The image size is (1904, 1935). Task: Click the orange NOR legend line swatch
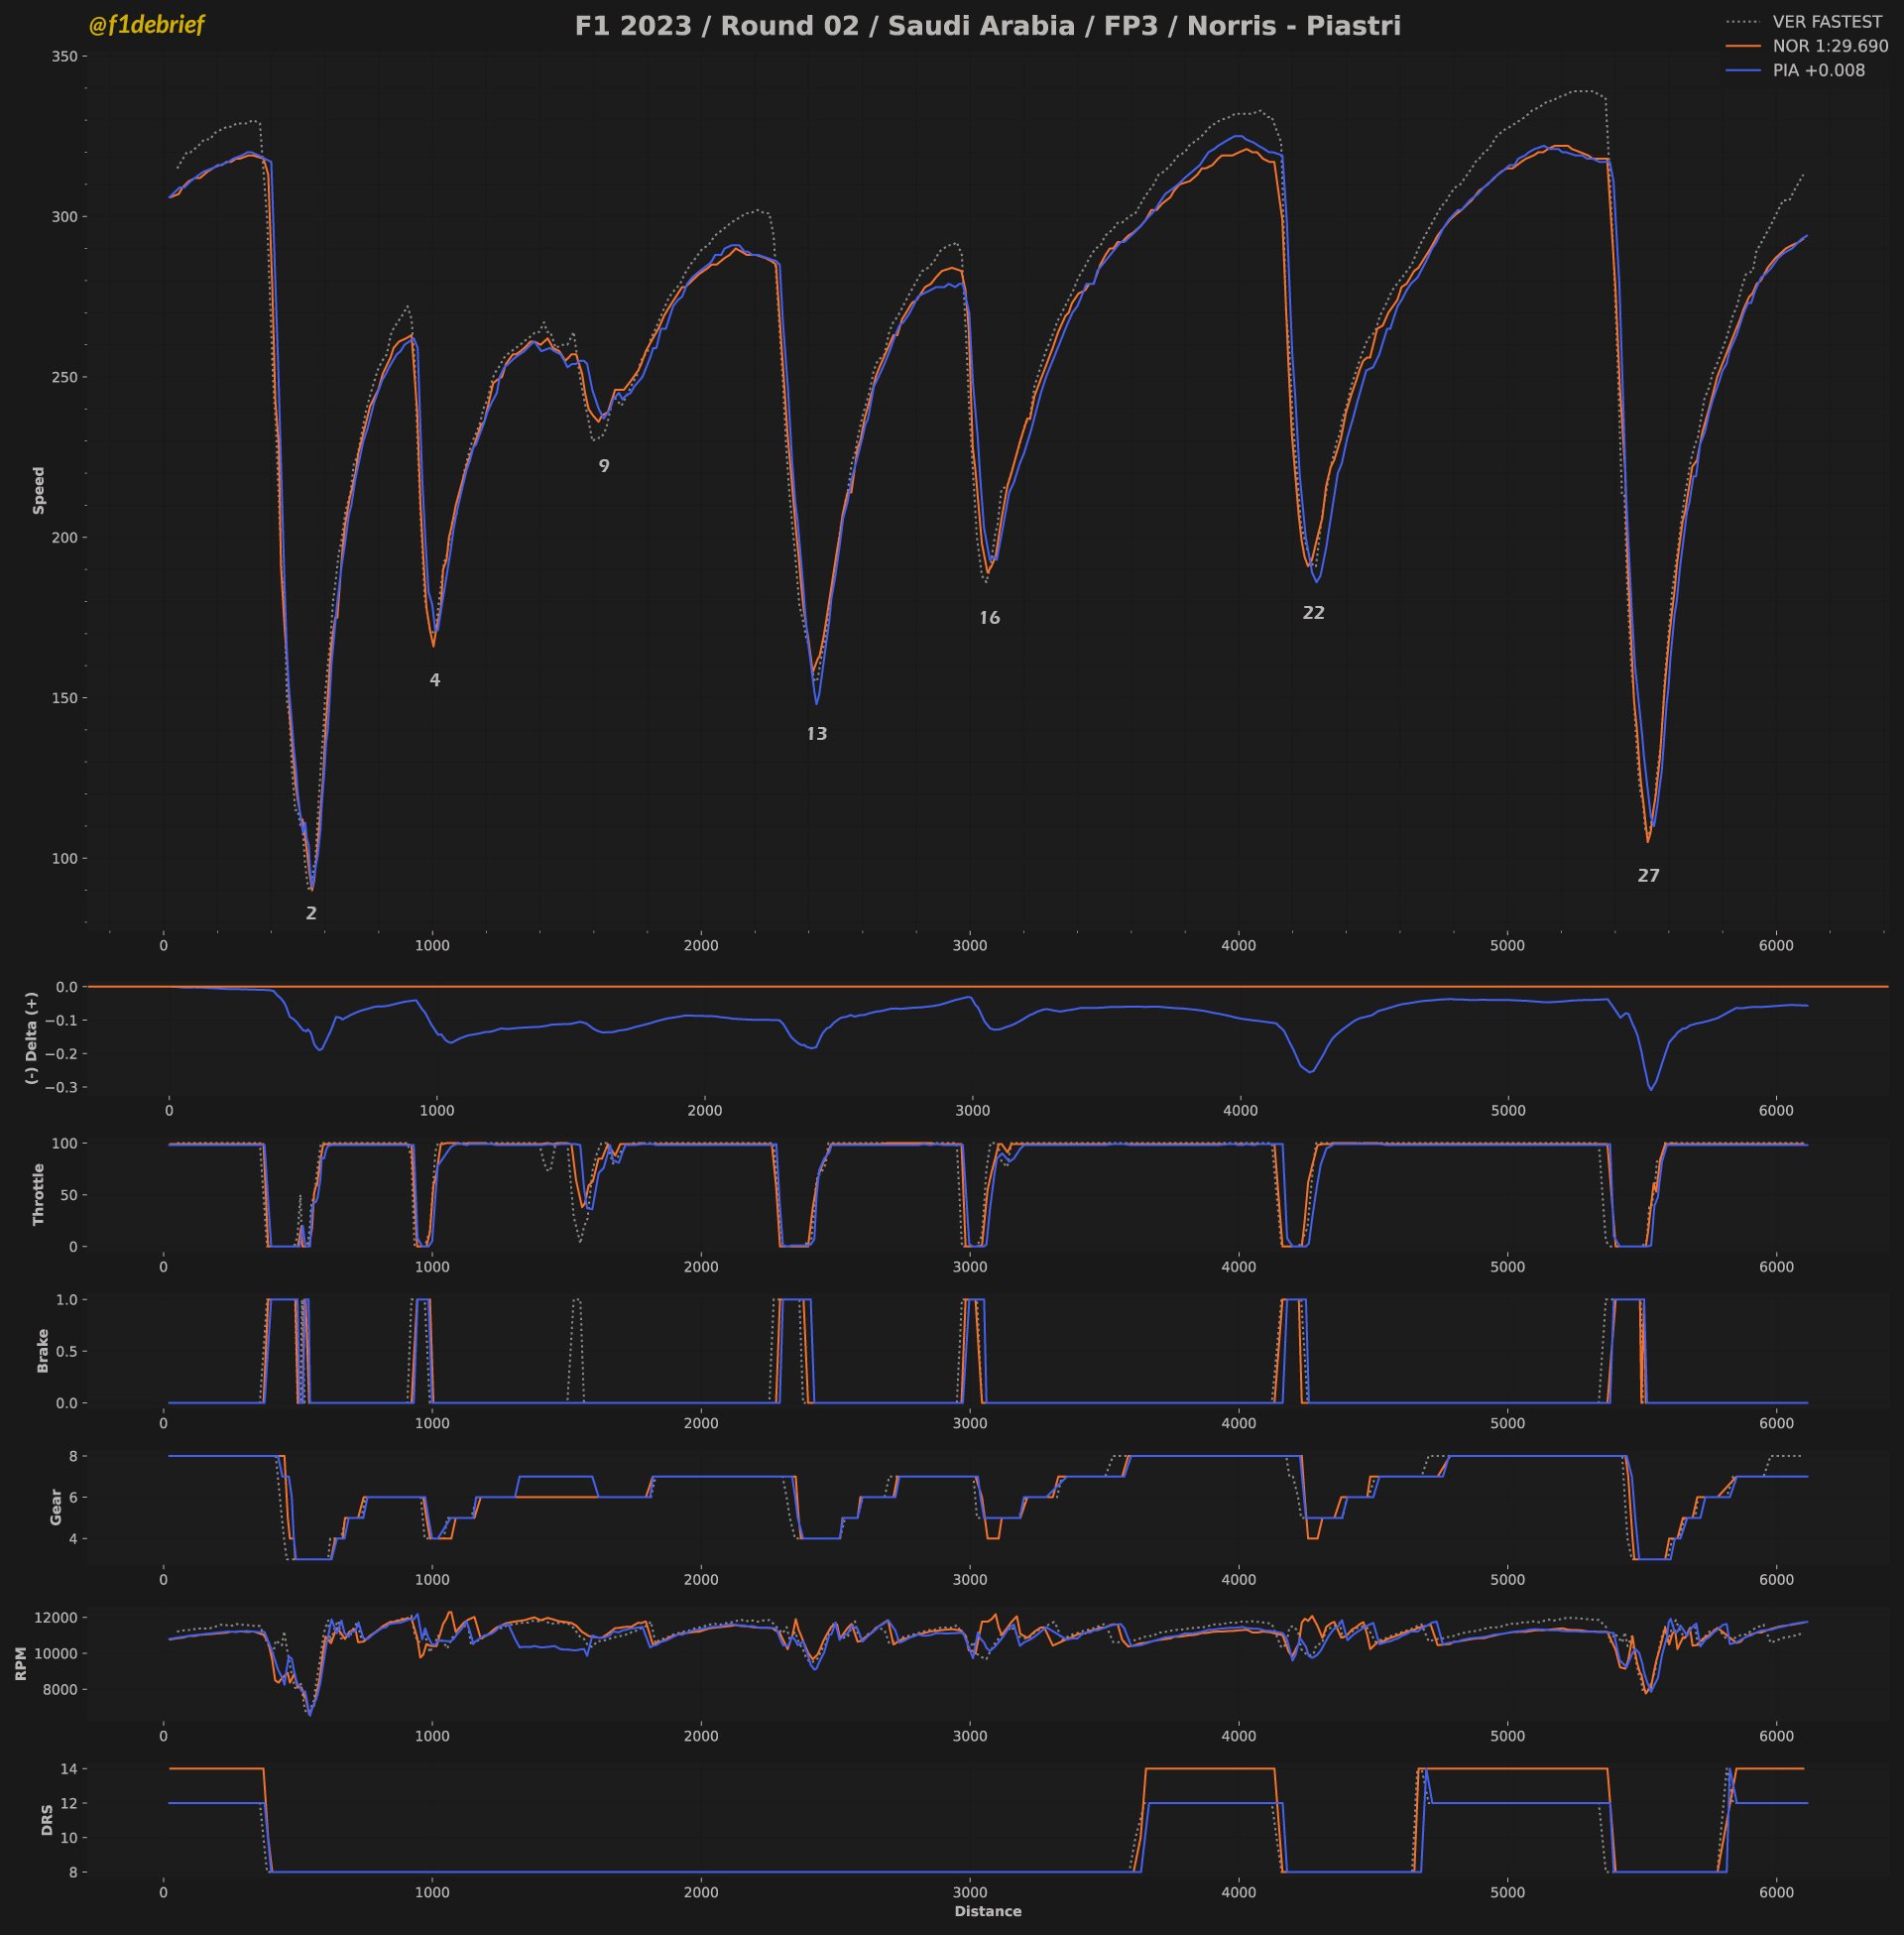pos(1743,46)
